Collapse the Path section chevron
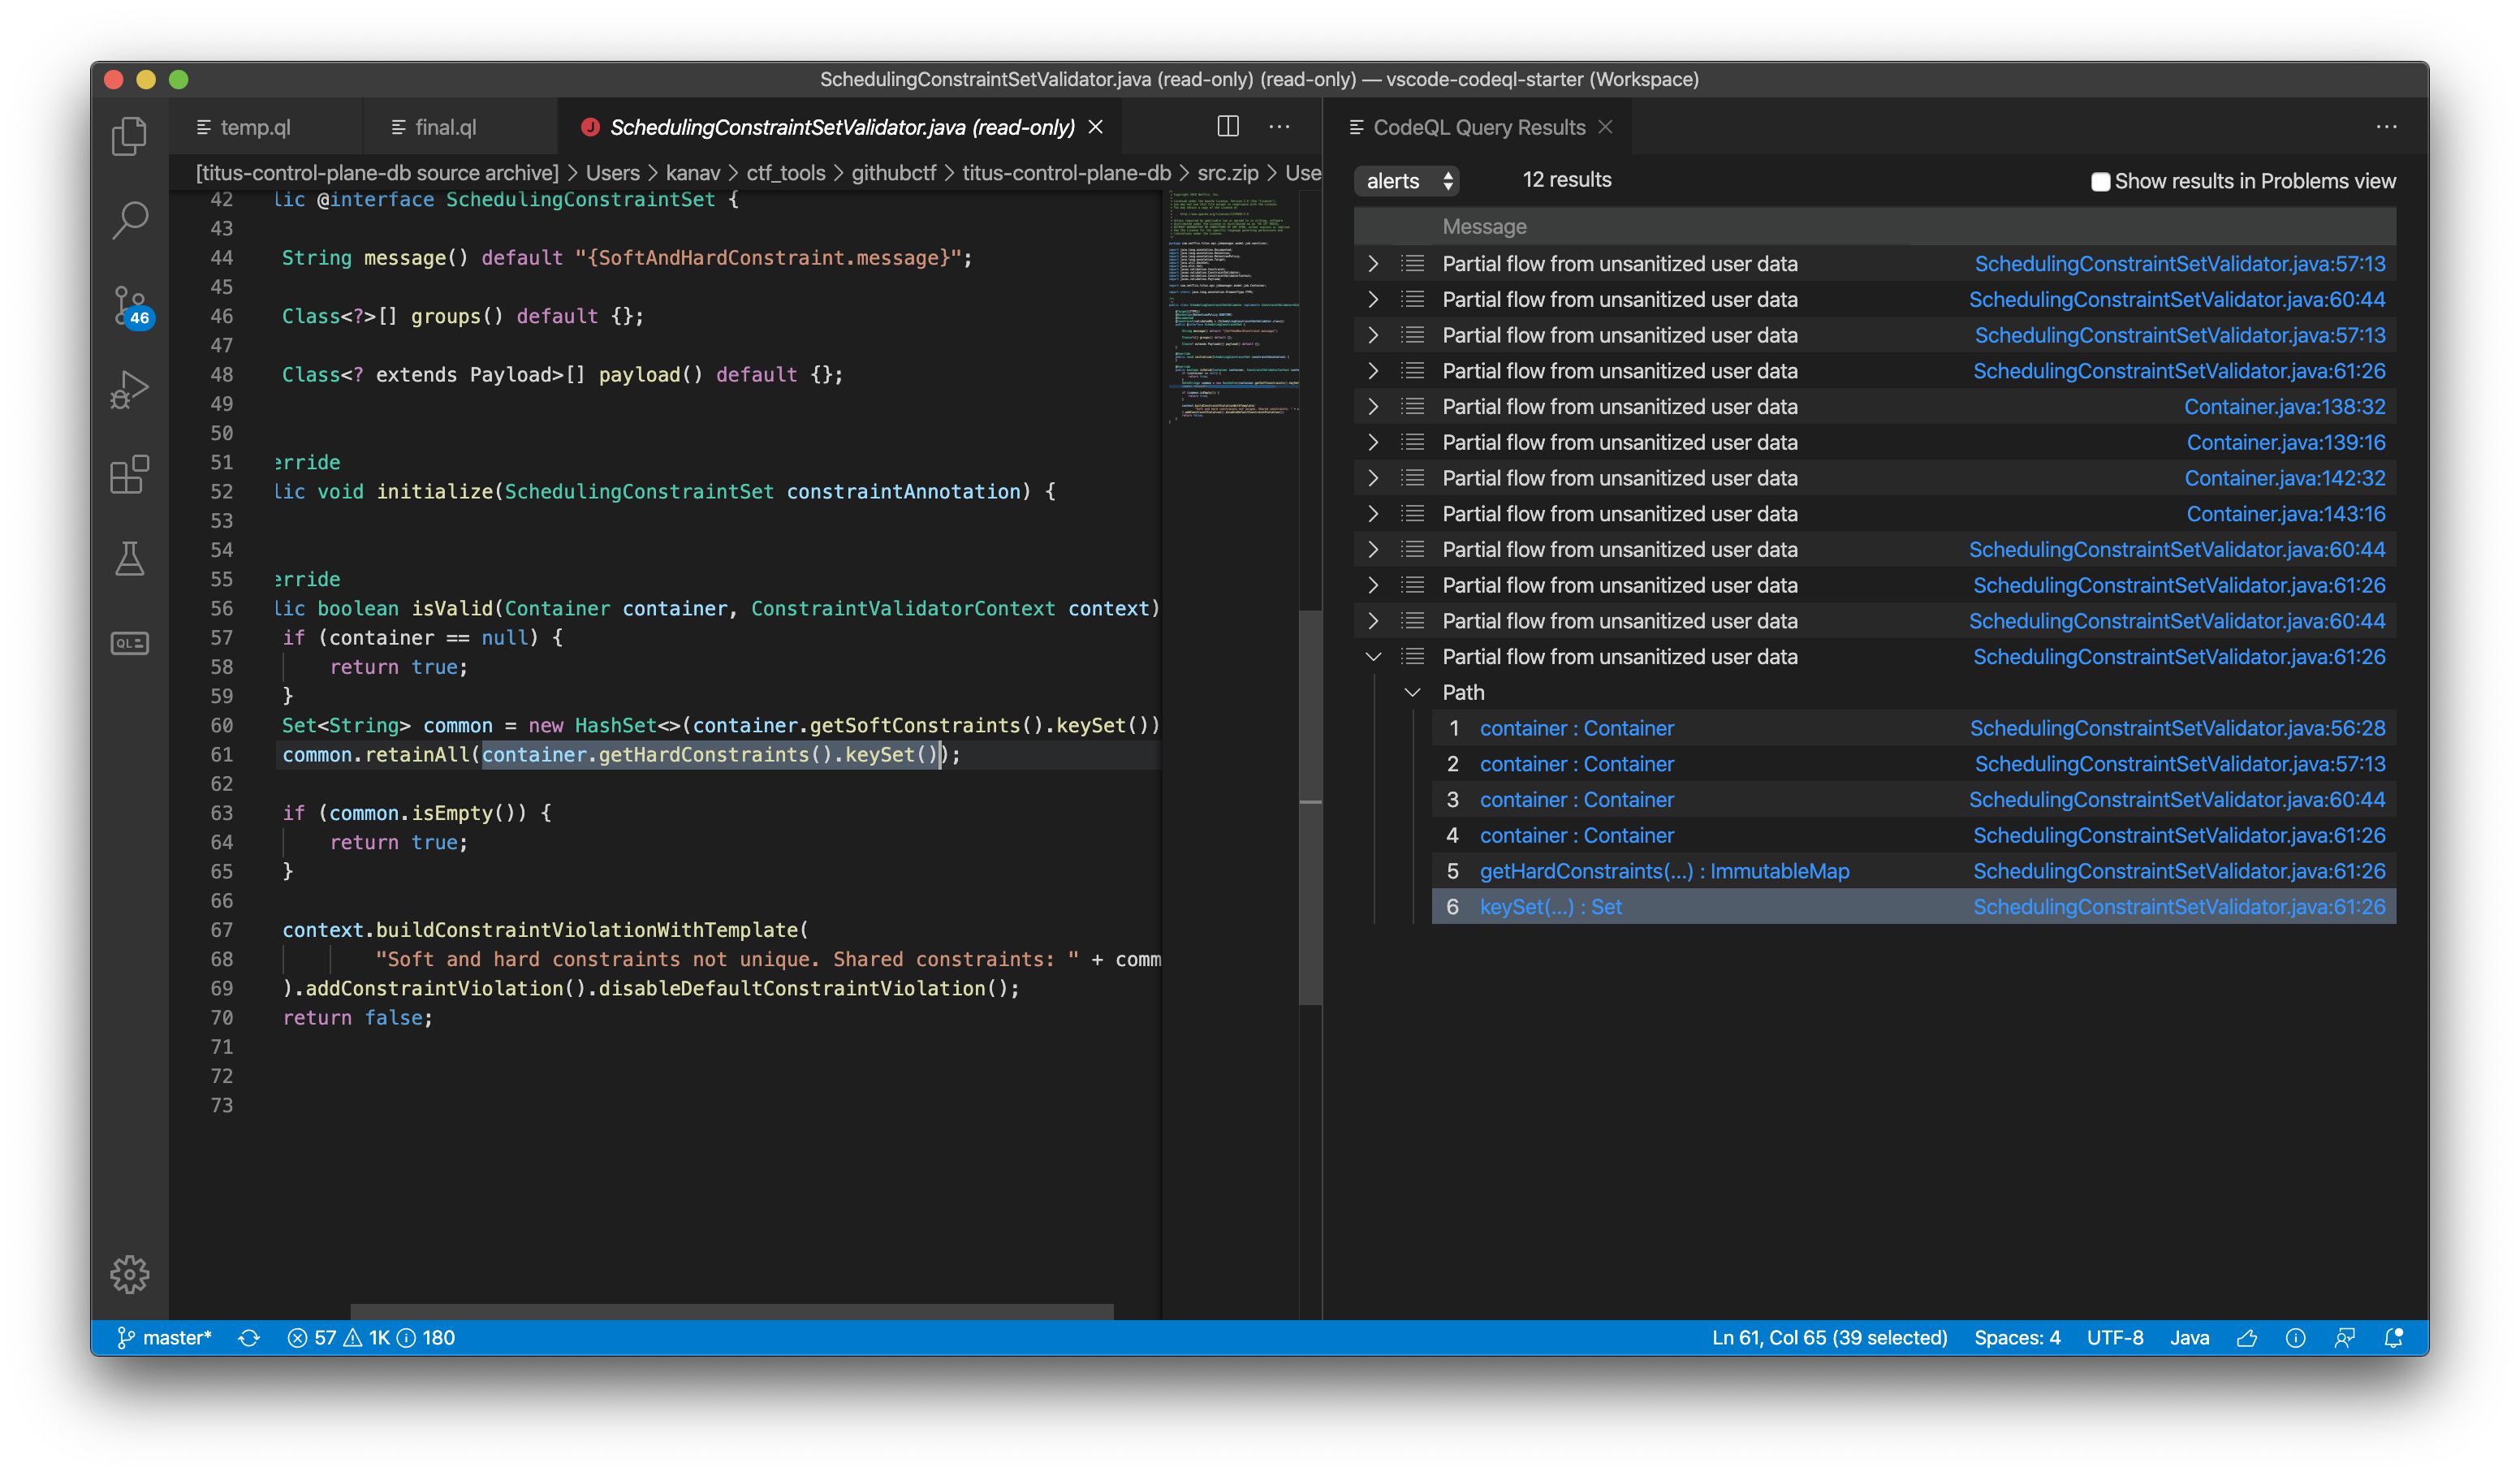The height and width of the screenshot is (1476, 2520). (1412, 693)
